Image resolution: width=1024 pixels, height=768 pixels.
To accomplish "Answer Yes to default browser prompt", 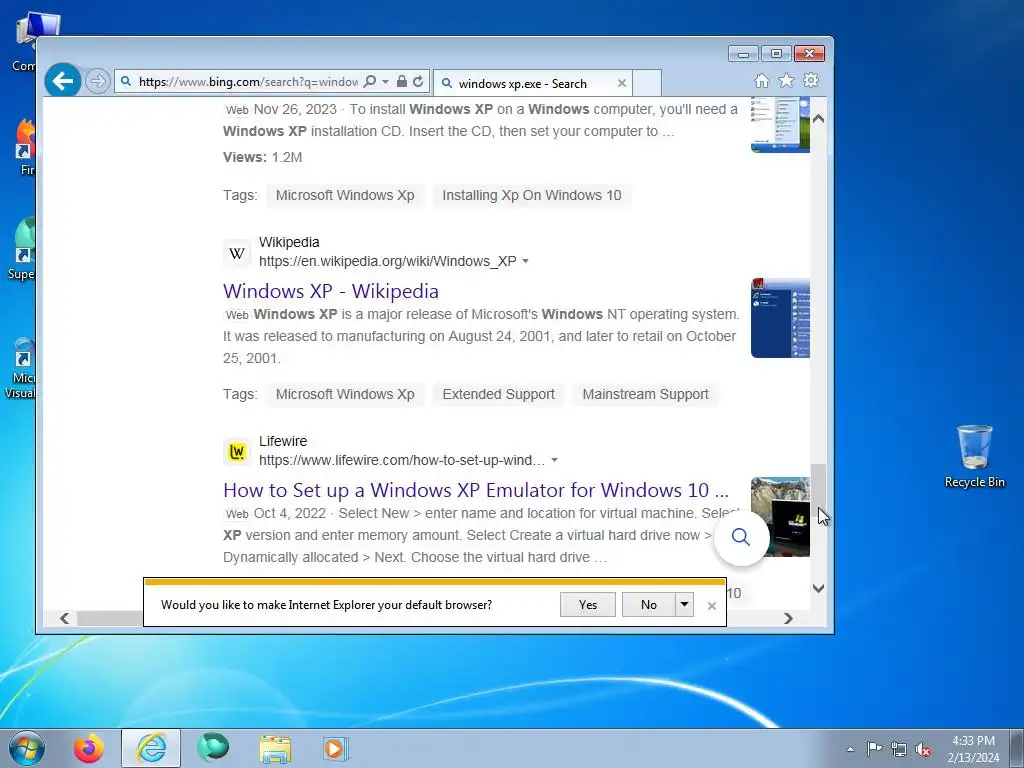I will [x=588, y=605].
